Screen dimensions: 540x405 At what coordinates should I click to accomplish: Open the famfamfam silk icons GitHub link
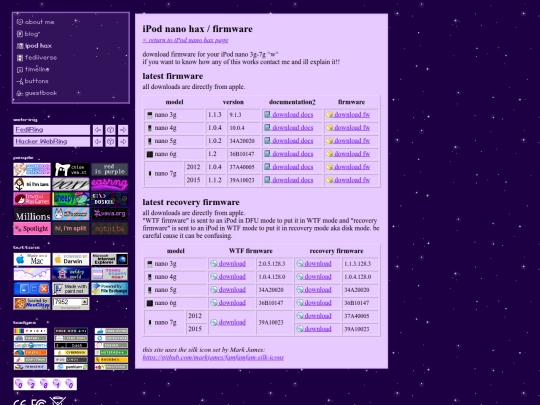(x=213, y=357)
